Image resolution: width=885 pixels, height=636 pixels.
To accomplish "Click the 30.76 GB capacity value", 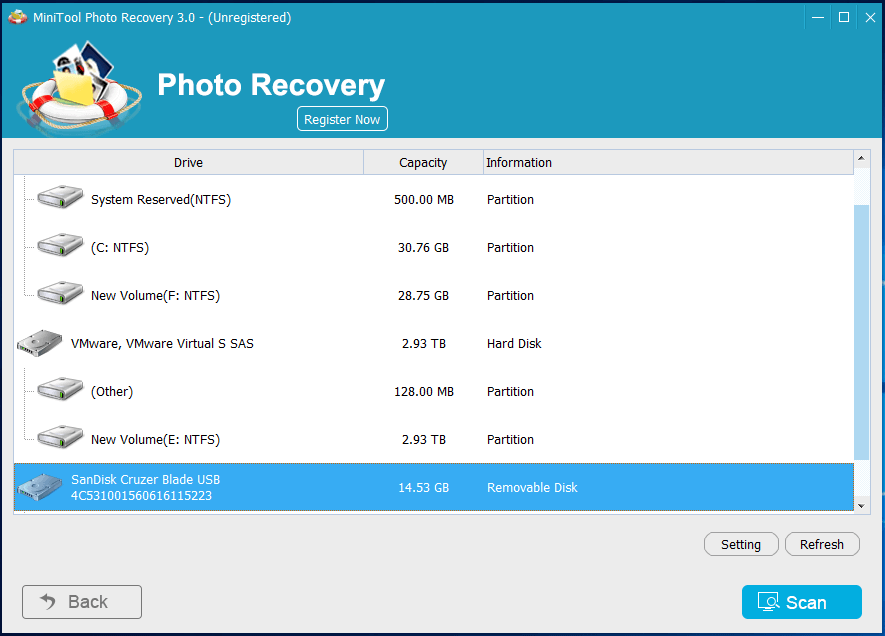I will point(423,248).
